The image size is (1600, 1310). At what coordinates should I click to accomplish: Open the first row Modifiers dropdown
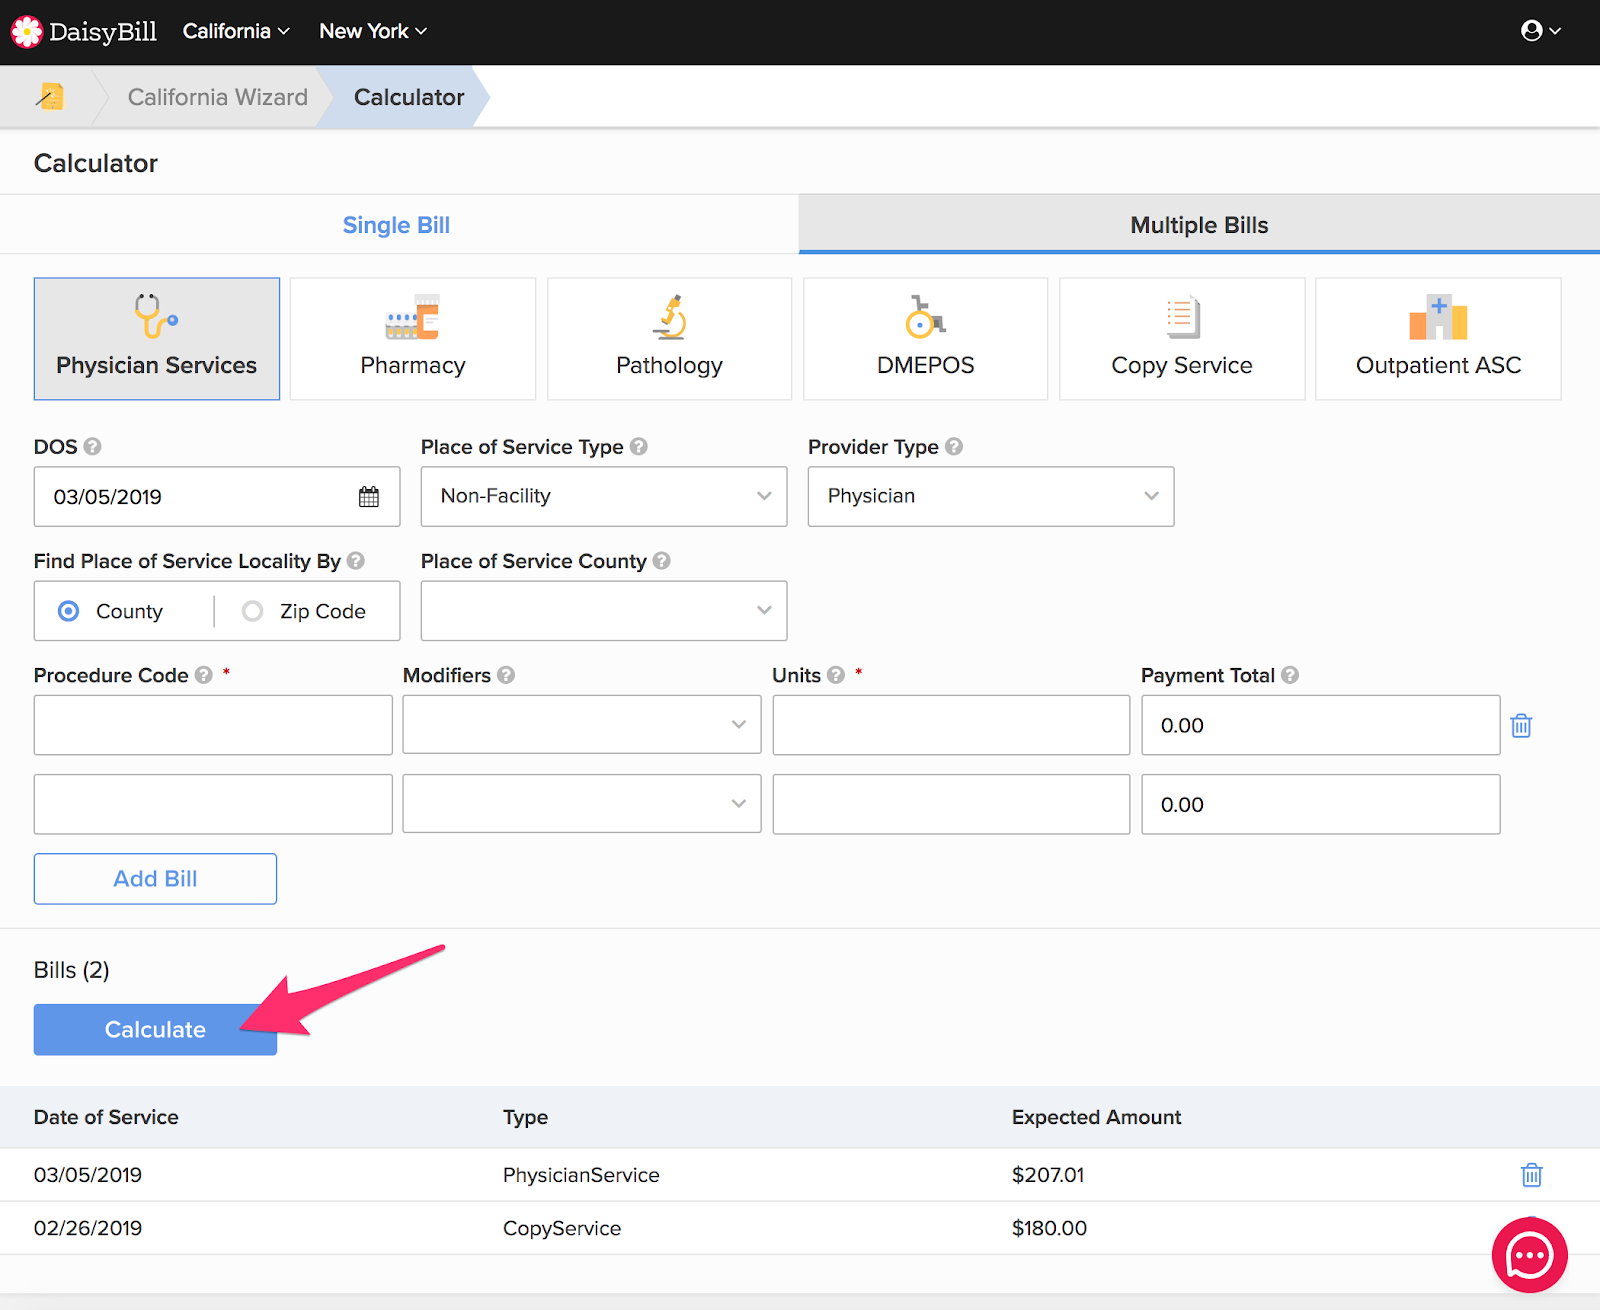[x=582, y=724]
